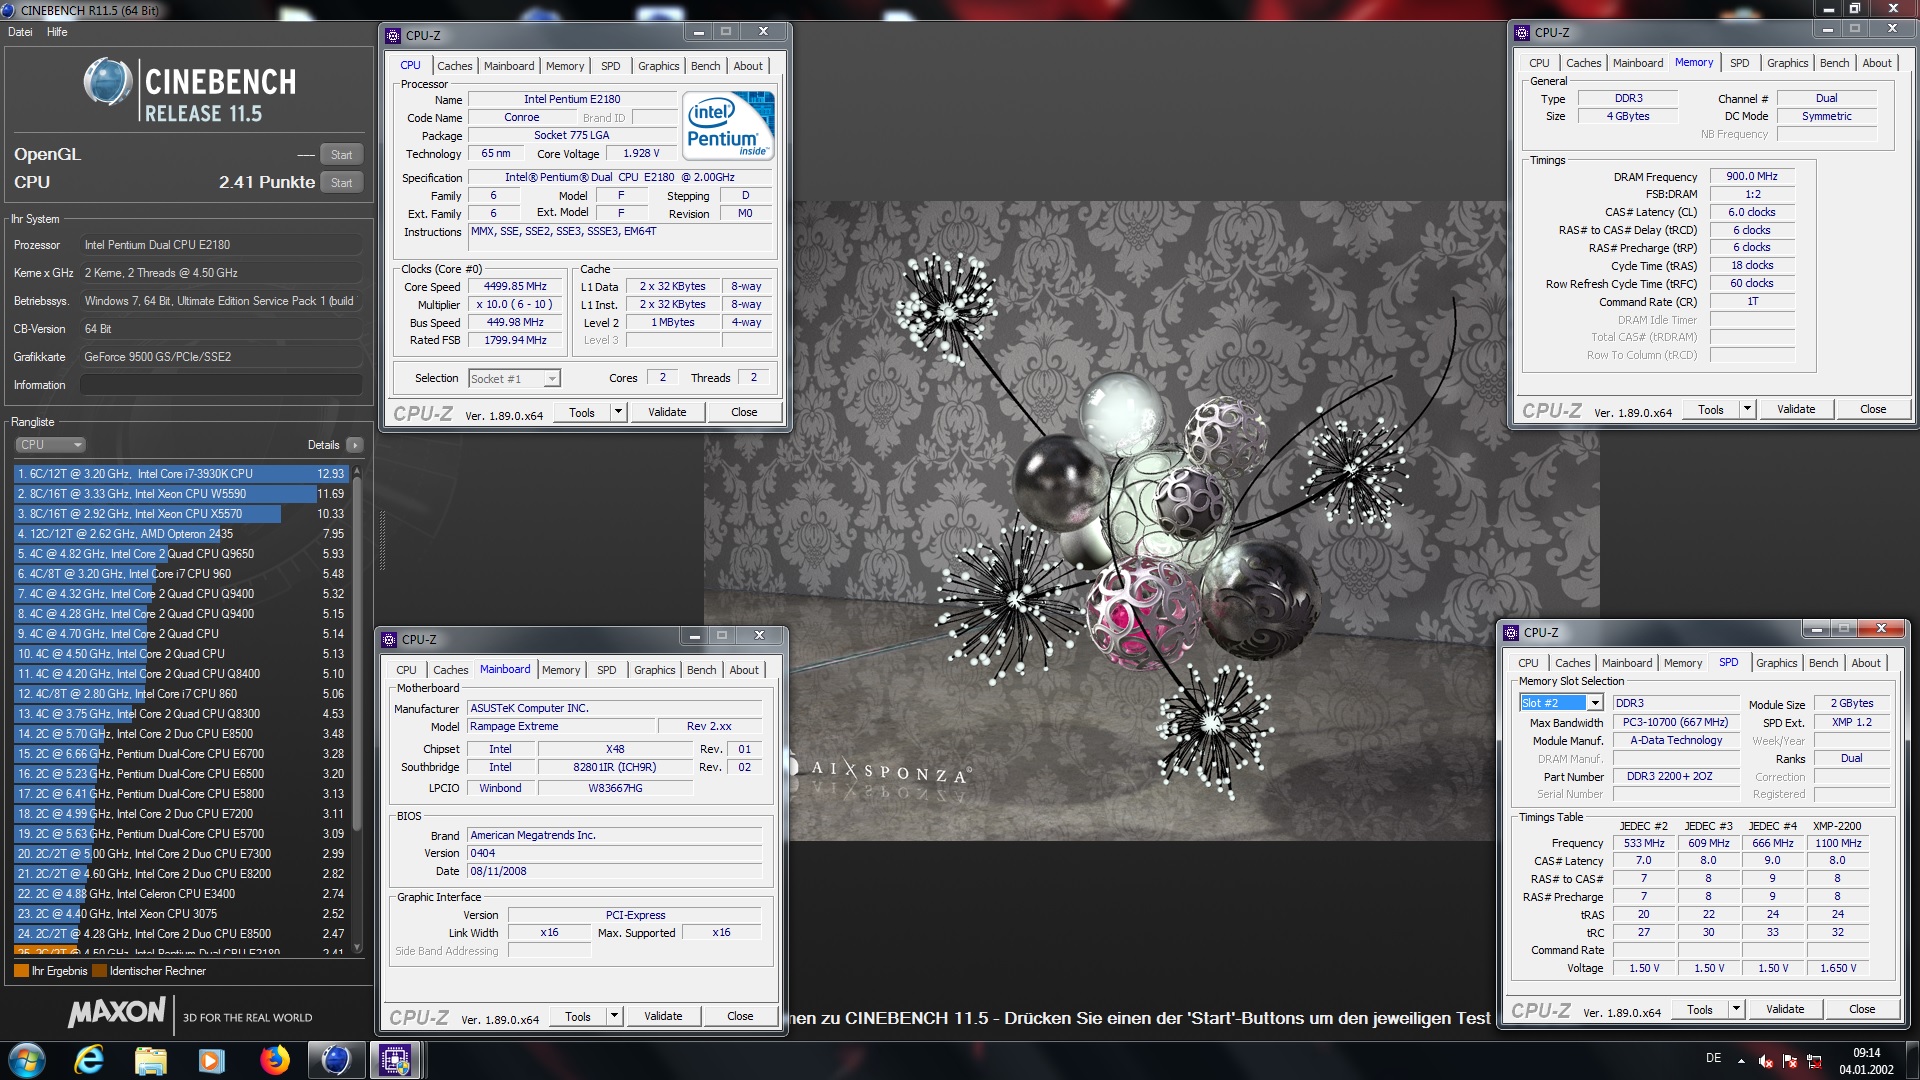Click CPU-Z title icon in Memory window
Screen dimensions: 1920x1080
point(1522,32)
